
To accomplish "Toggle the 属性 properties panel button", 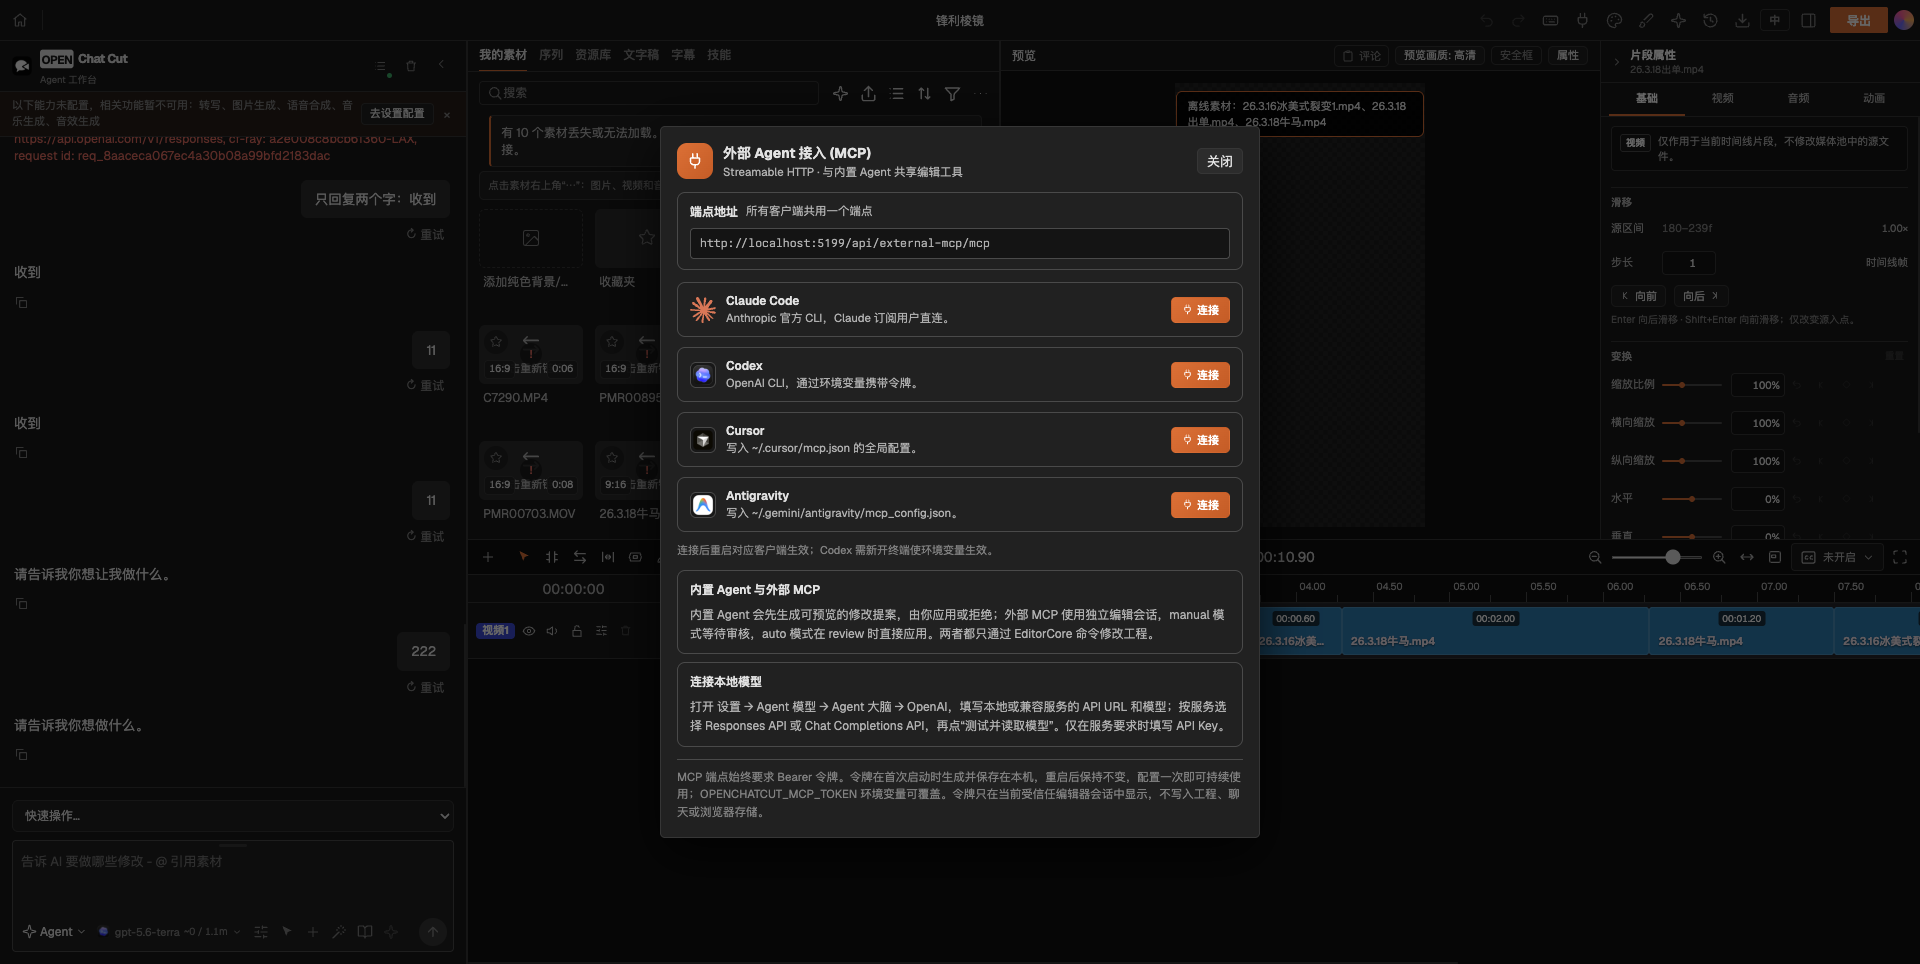I will (1568, 56).
